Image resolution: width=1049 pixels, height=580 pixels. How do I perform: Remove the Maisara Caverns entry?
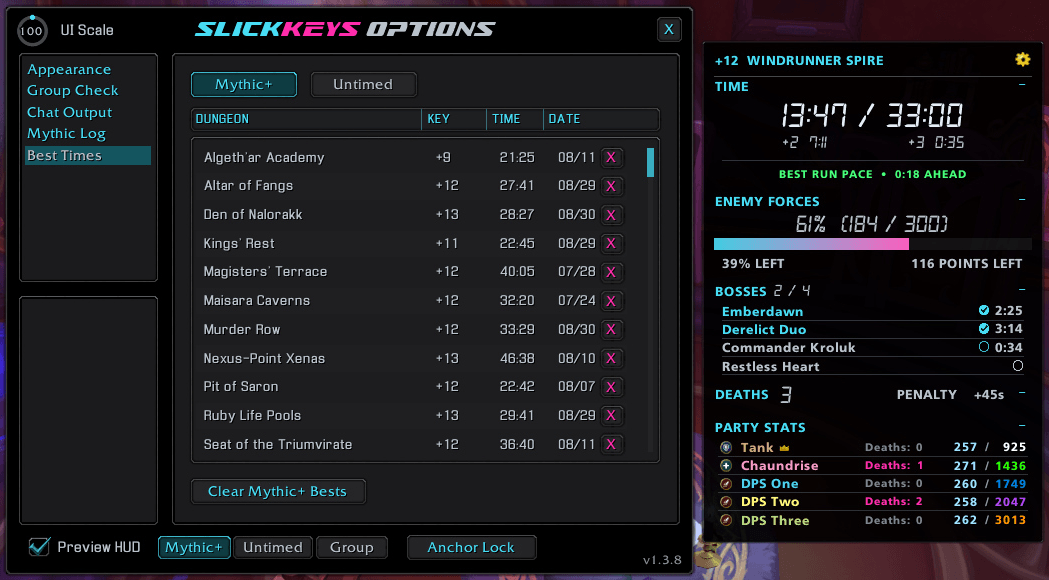611,301
